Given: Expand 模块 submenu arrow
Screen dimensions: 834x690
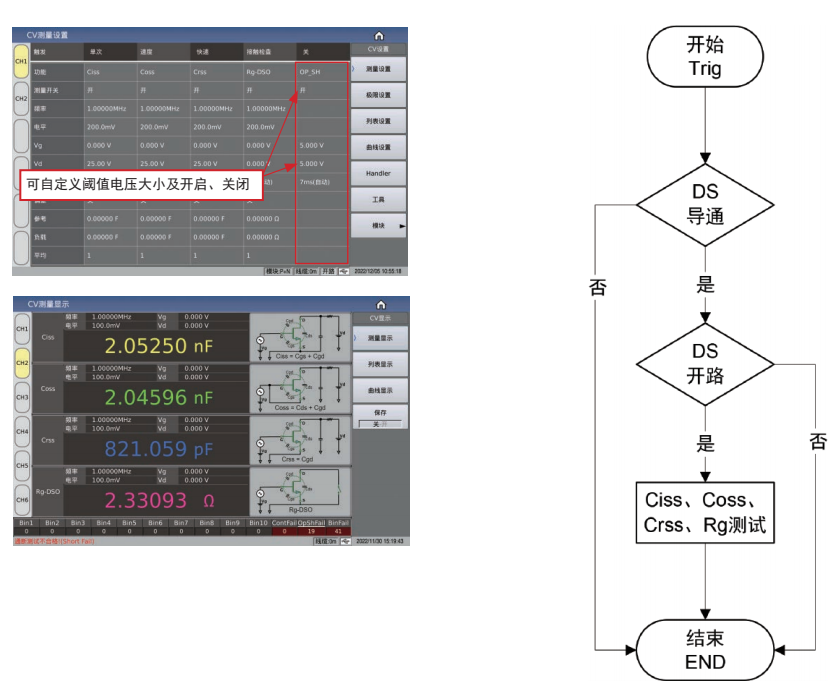Looking at the screenshot, I should click(402, 226).
